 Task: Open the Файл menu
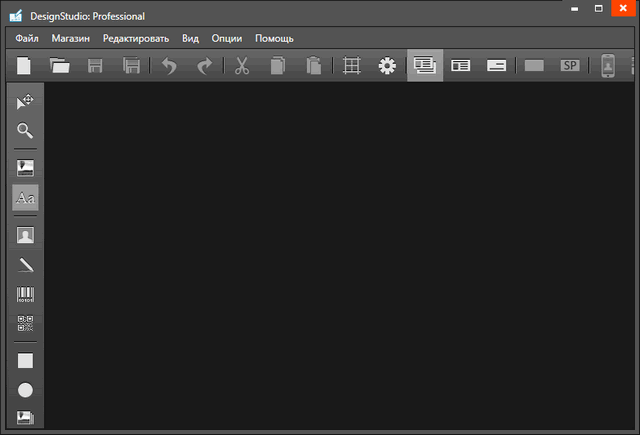point(27,38)
